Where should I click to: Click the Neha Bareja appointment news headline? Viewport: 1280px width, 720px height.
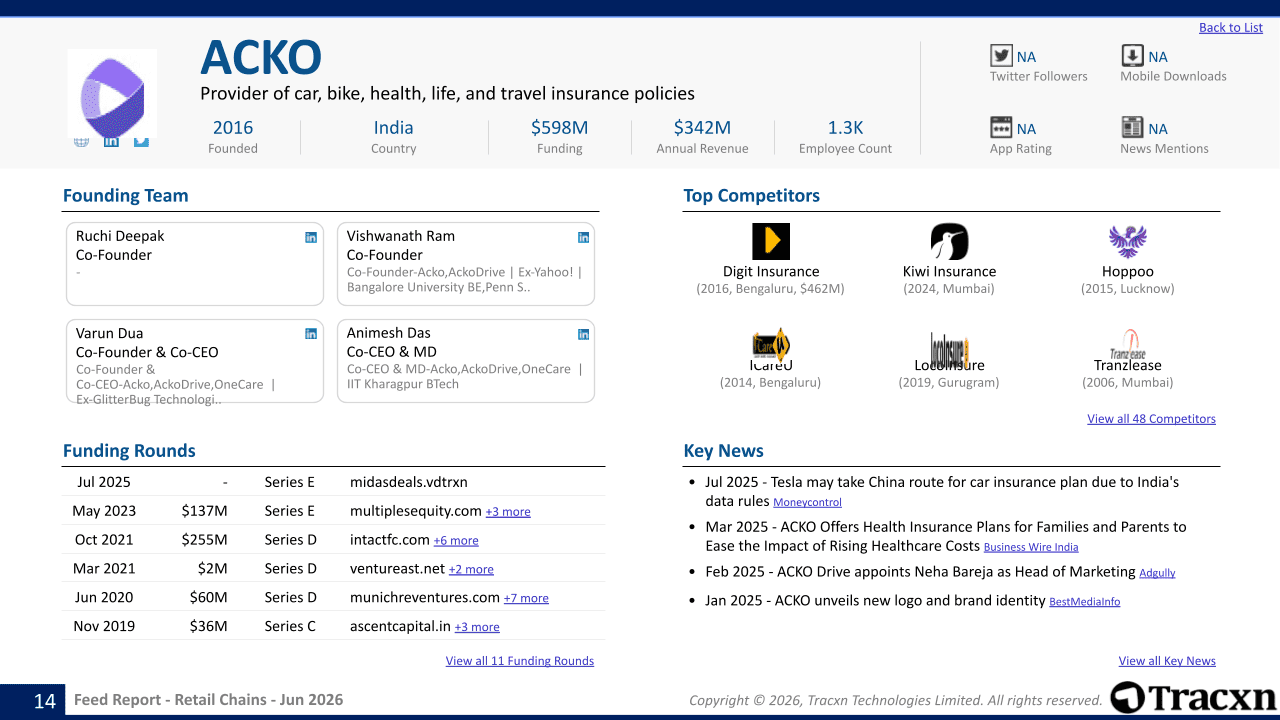click(x=920, y=572)
